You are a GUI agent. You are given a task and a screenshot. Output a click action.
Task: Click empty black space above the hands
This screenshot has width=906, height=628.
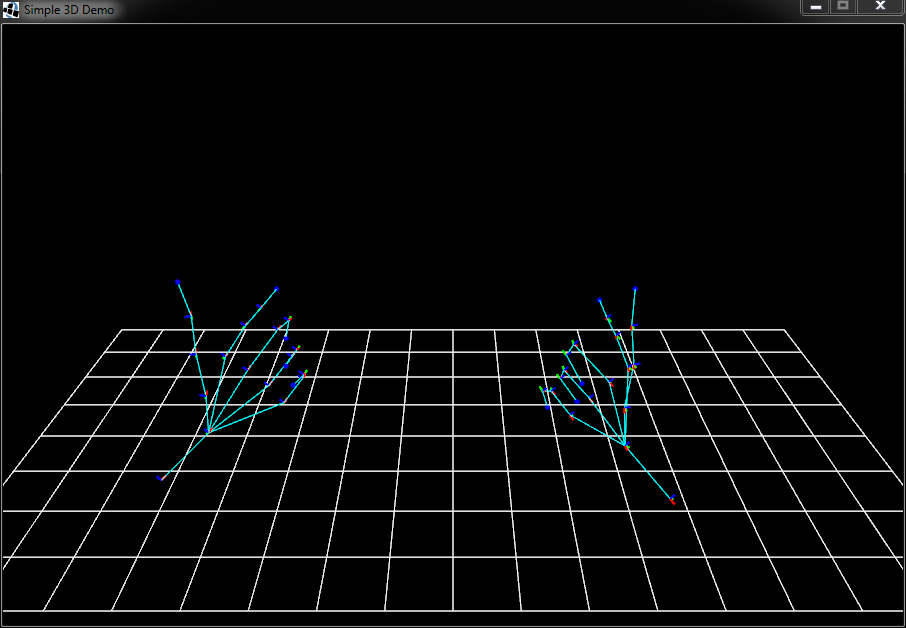tap(450, 150)
